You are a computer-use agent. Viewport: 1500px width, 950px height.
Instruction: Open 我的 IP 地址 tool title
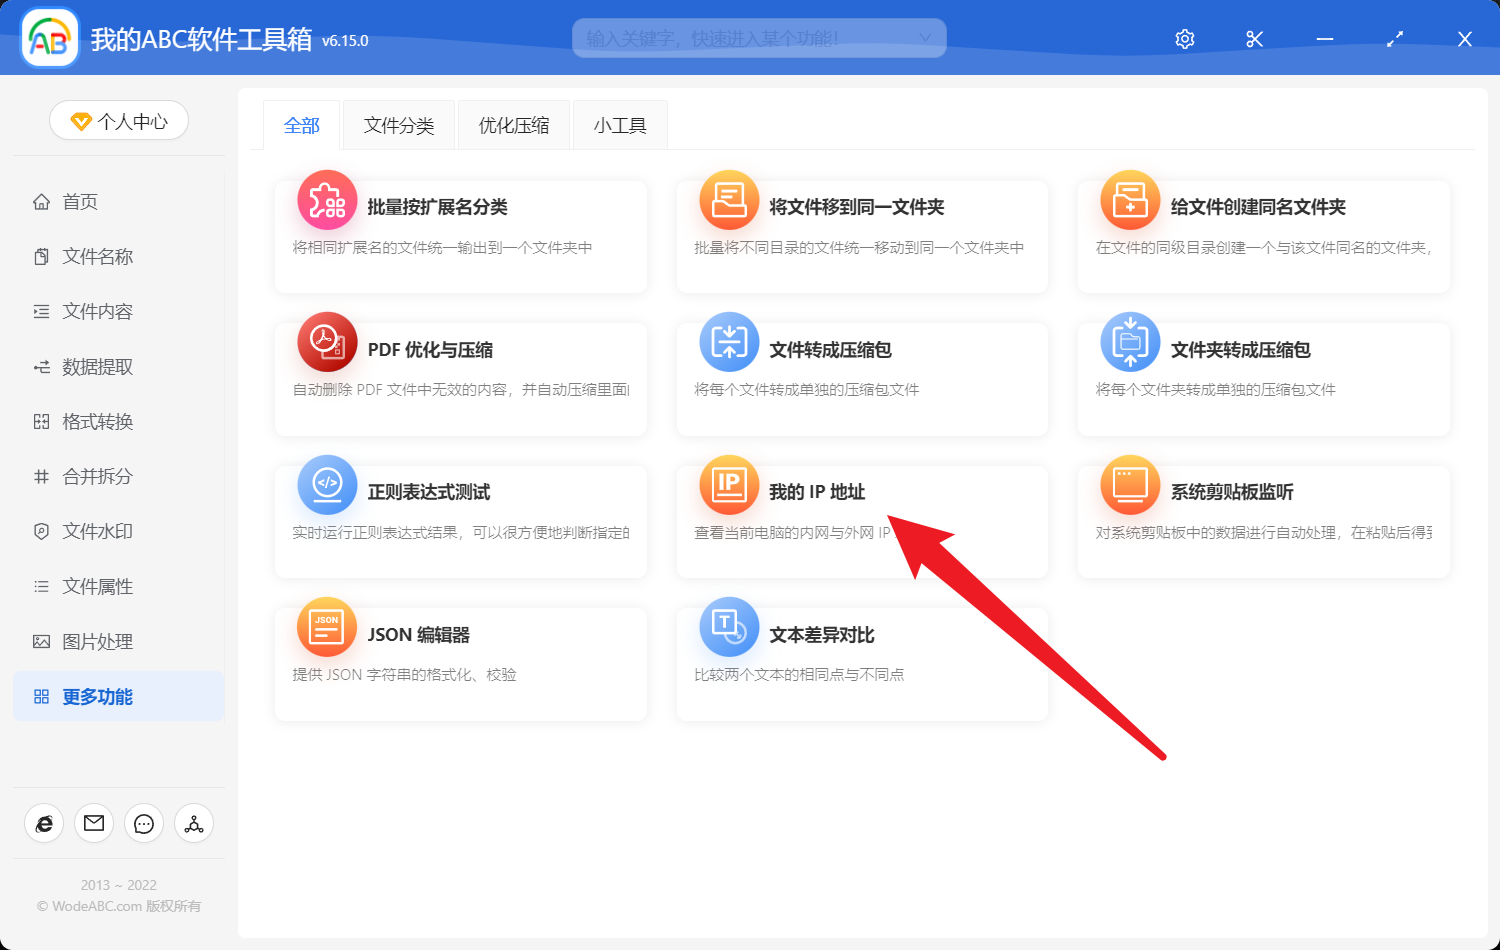pyautogui.click(x=817, y=492)
